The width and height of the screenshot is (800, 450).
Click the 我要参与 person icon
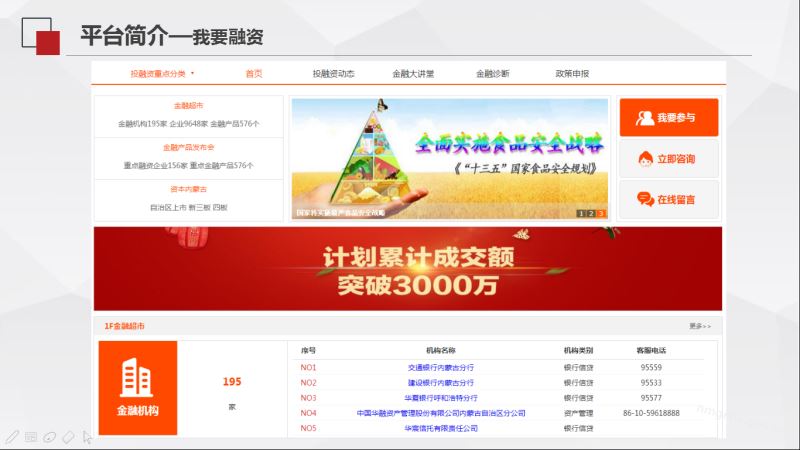pos(644,118)
